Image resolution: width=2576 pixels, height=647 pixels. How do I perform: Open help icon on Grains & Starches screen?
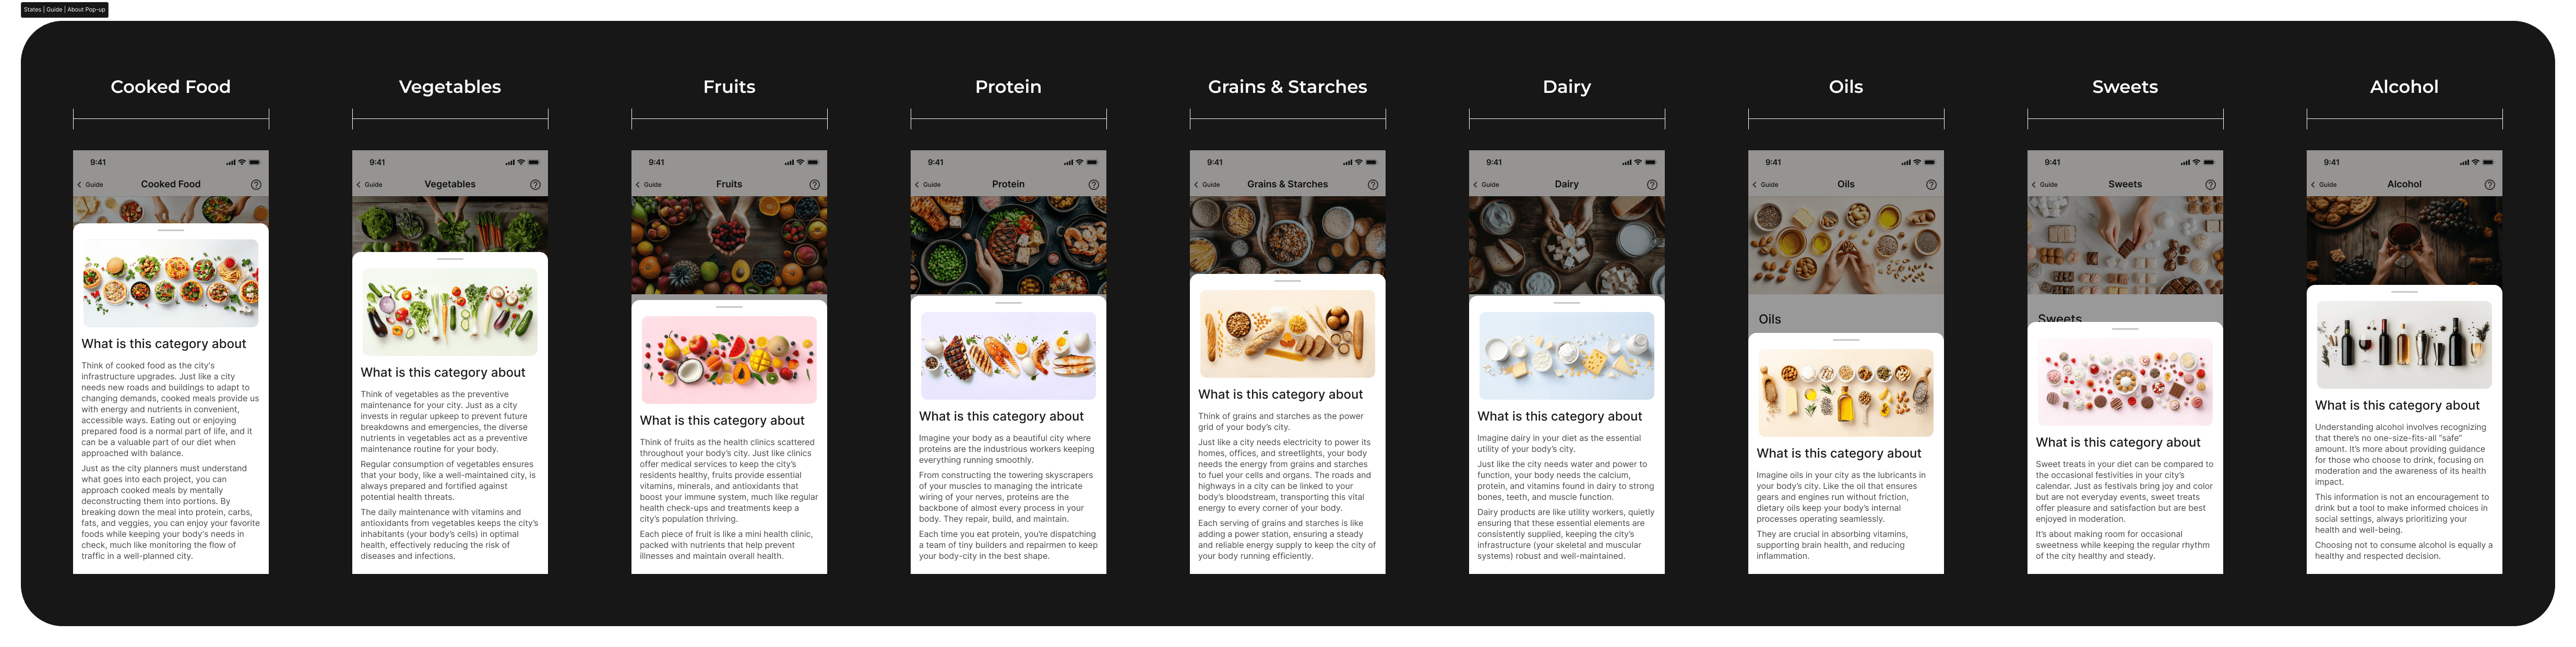(1372, 185)
